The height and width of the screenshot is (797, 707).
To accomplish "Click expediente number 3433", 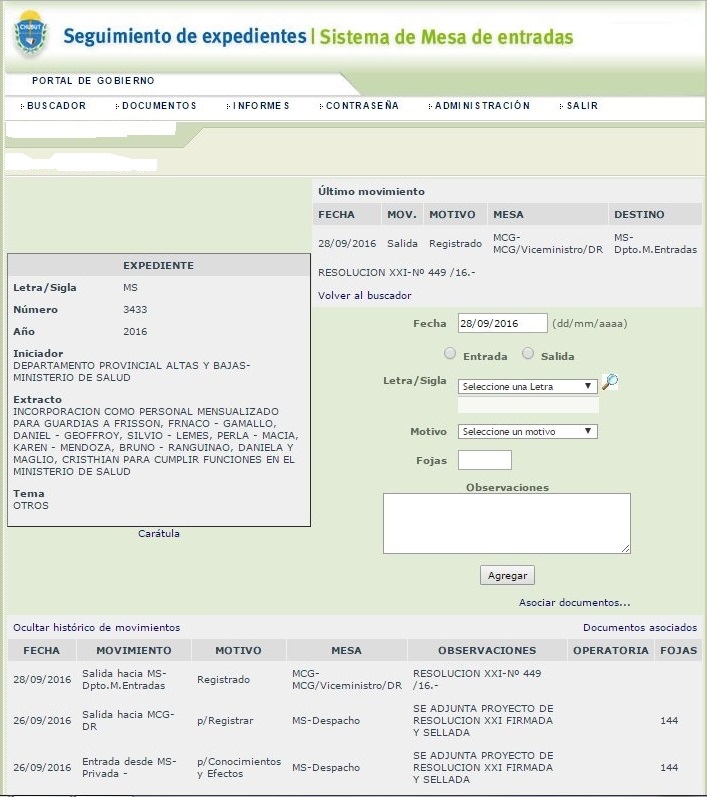I will point(135,310).
